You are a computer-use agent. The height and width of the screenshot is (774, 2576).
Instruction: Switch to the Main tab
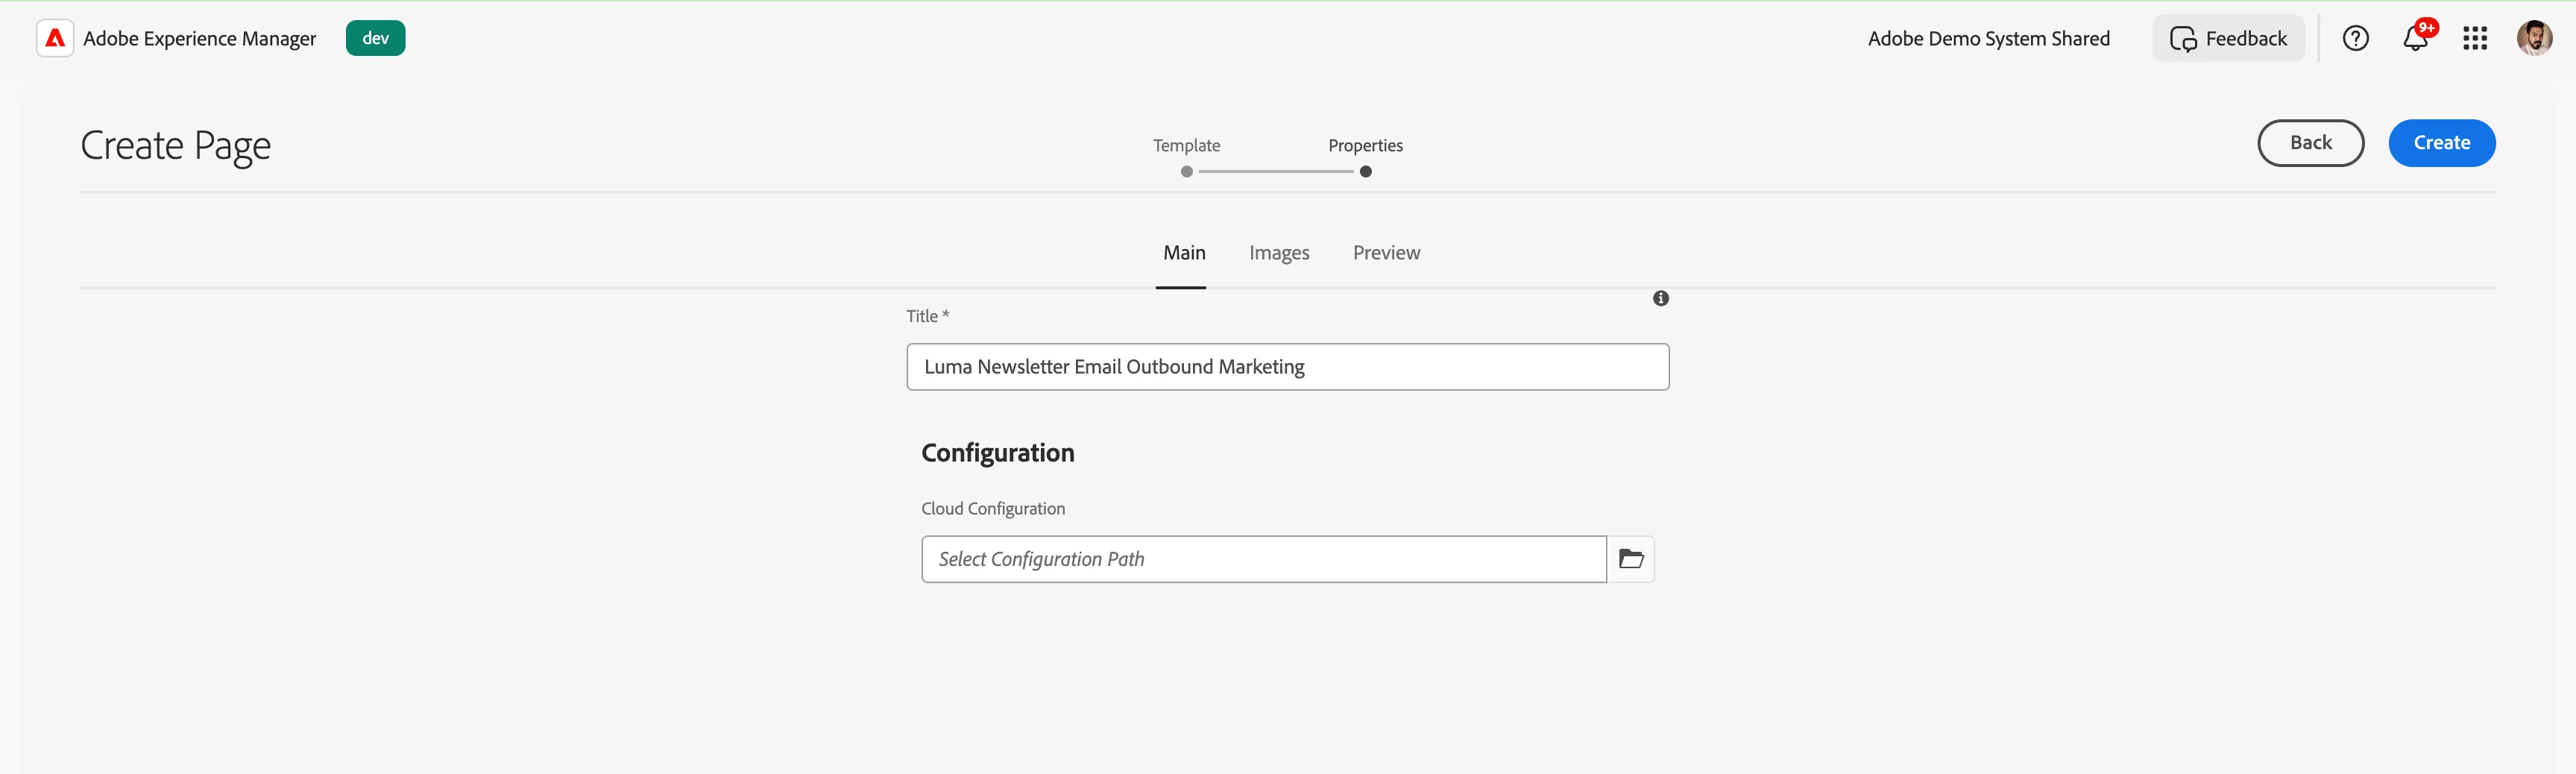point(1184,253)
